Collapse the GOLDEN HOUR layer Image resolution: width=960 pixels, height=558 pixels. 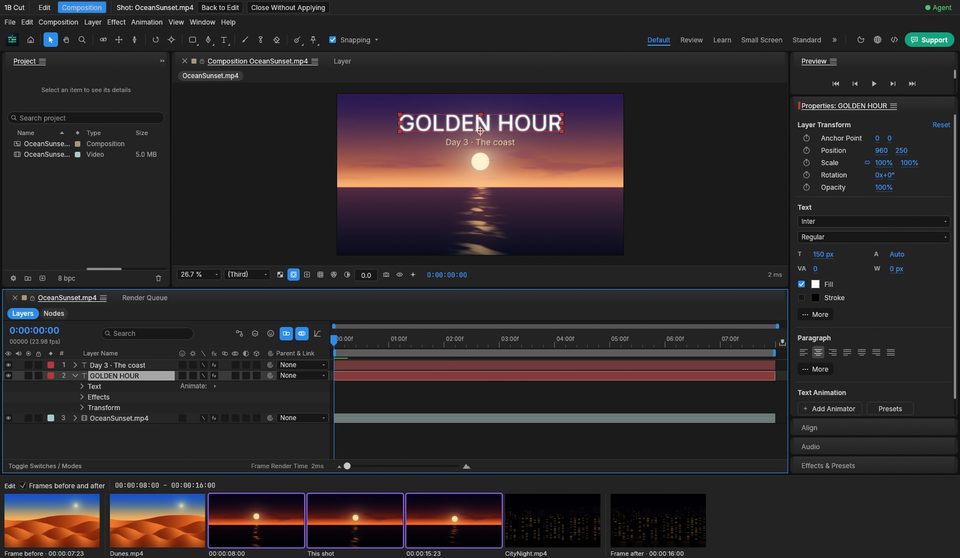(75, 375)
